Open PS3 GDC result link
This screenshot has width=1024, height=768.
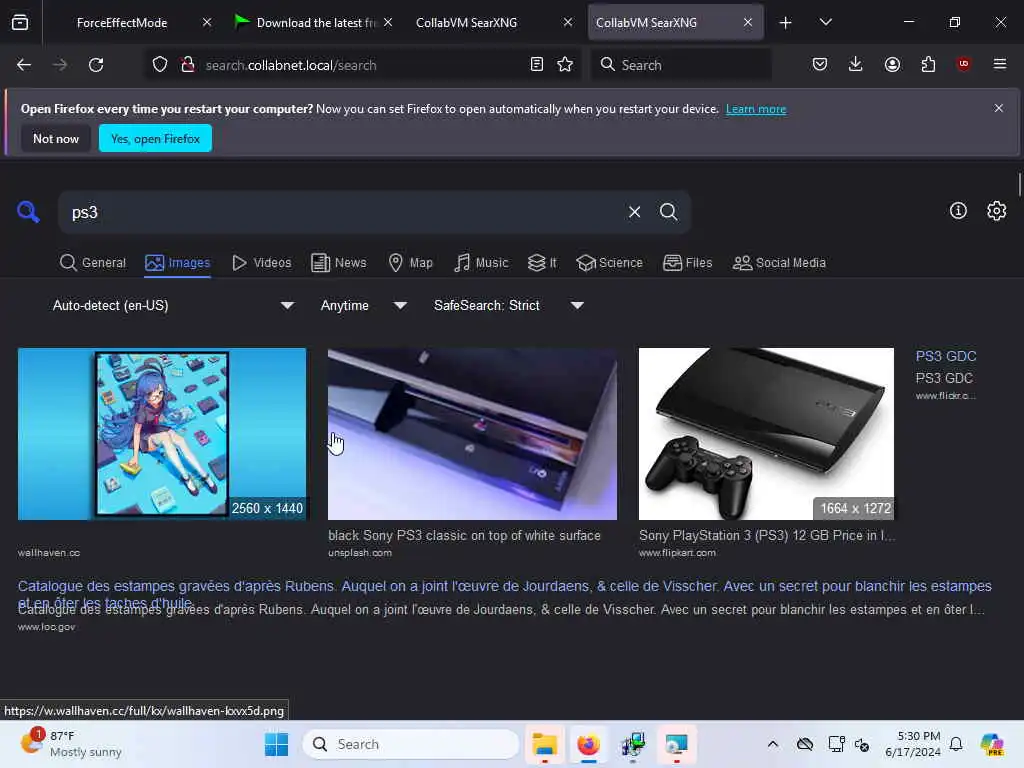click(946, 356)
